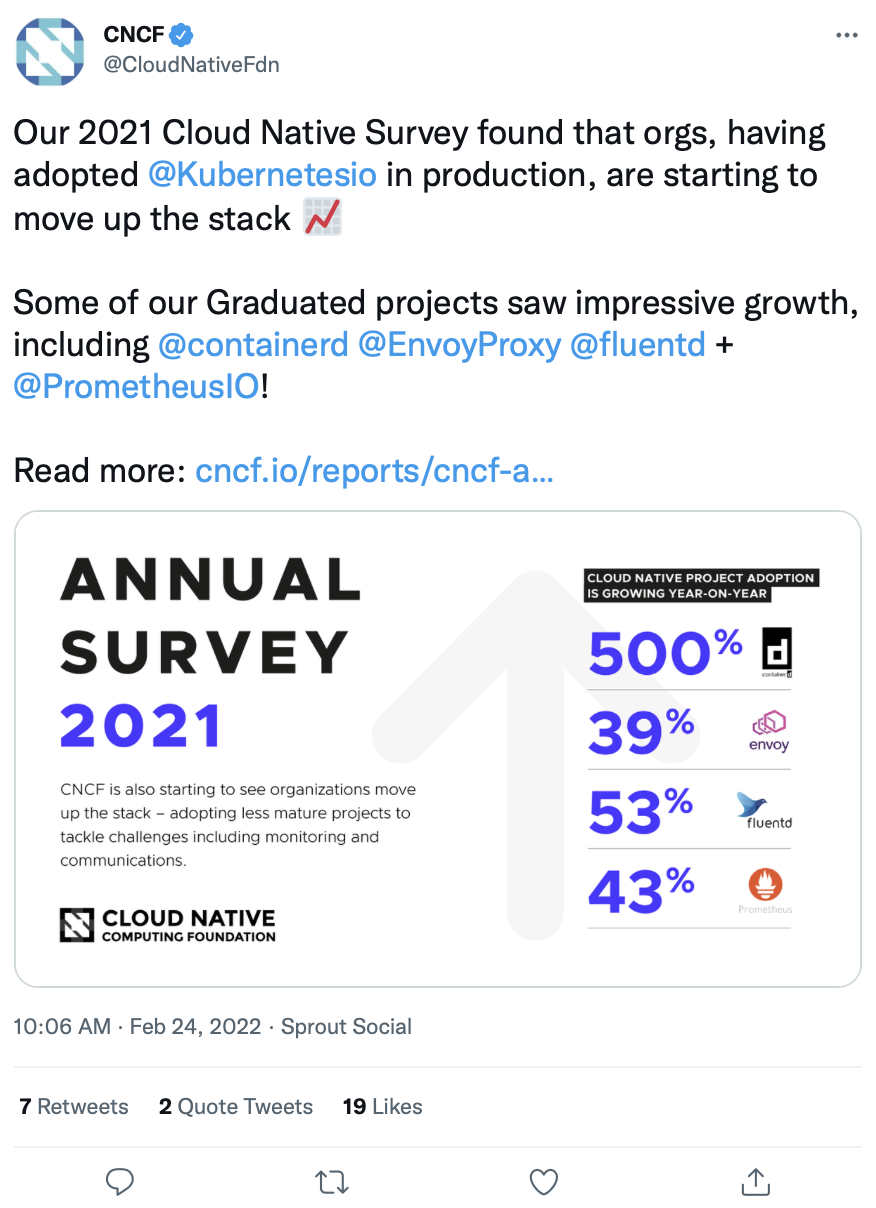
Task: Open the @PrometheusIO mention
Action: pyautogui.click(x=137, y=387)
